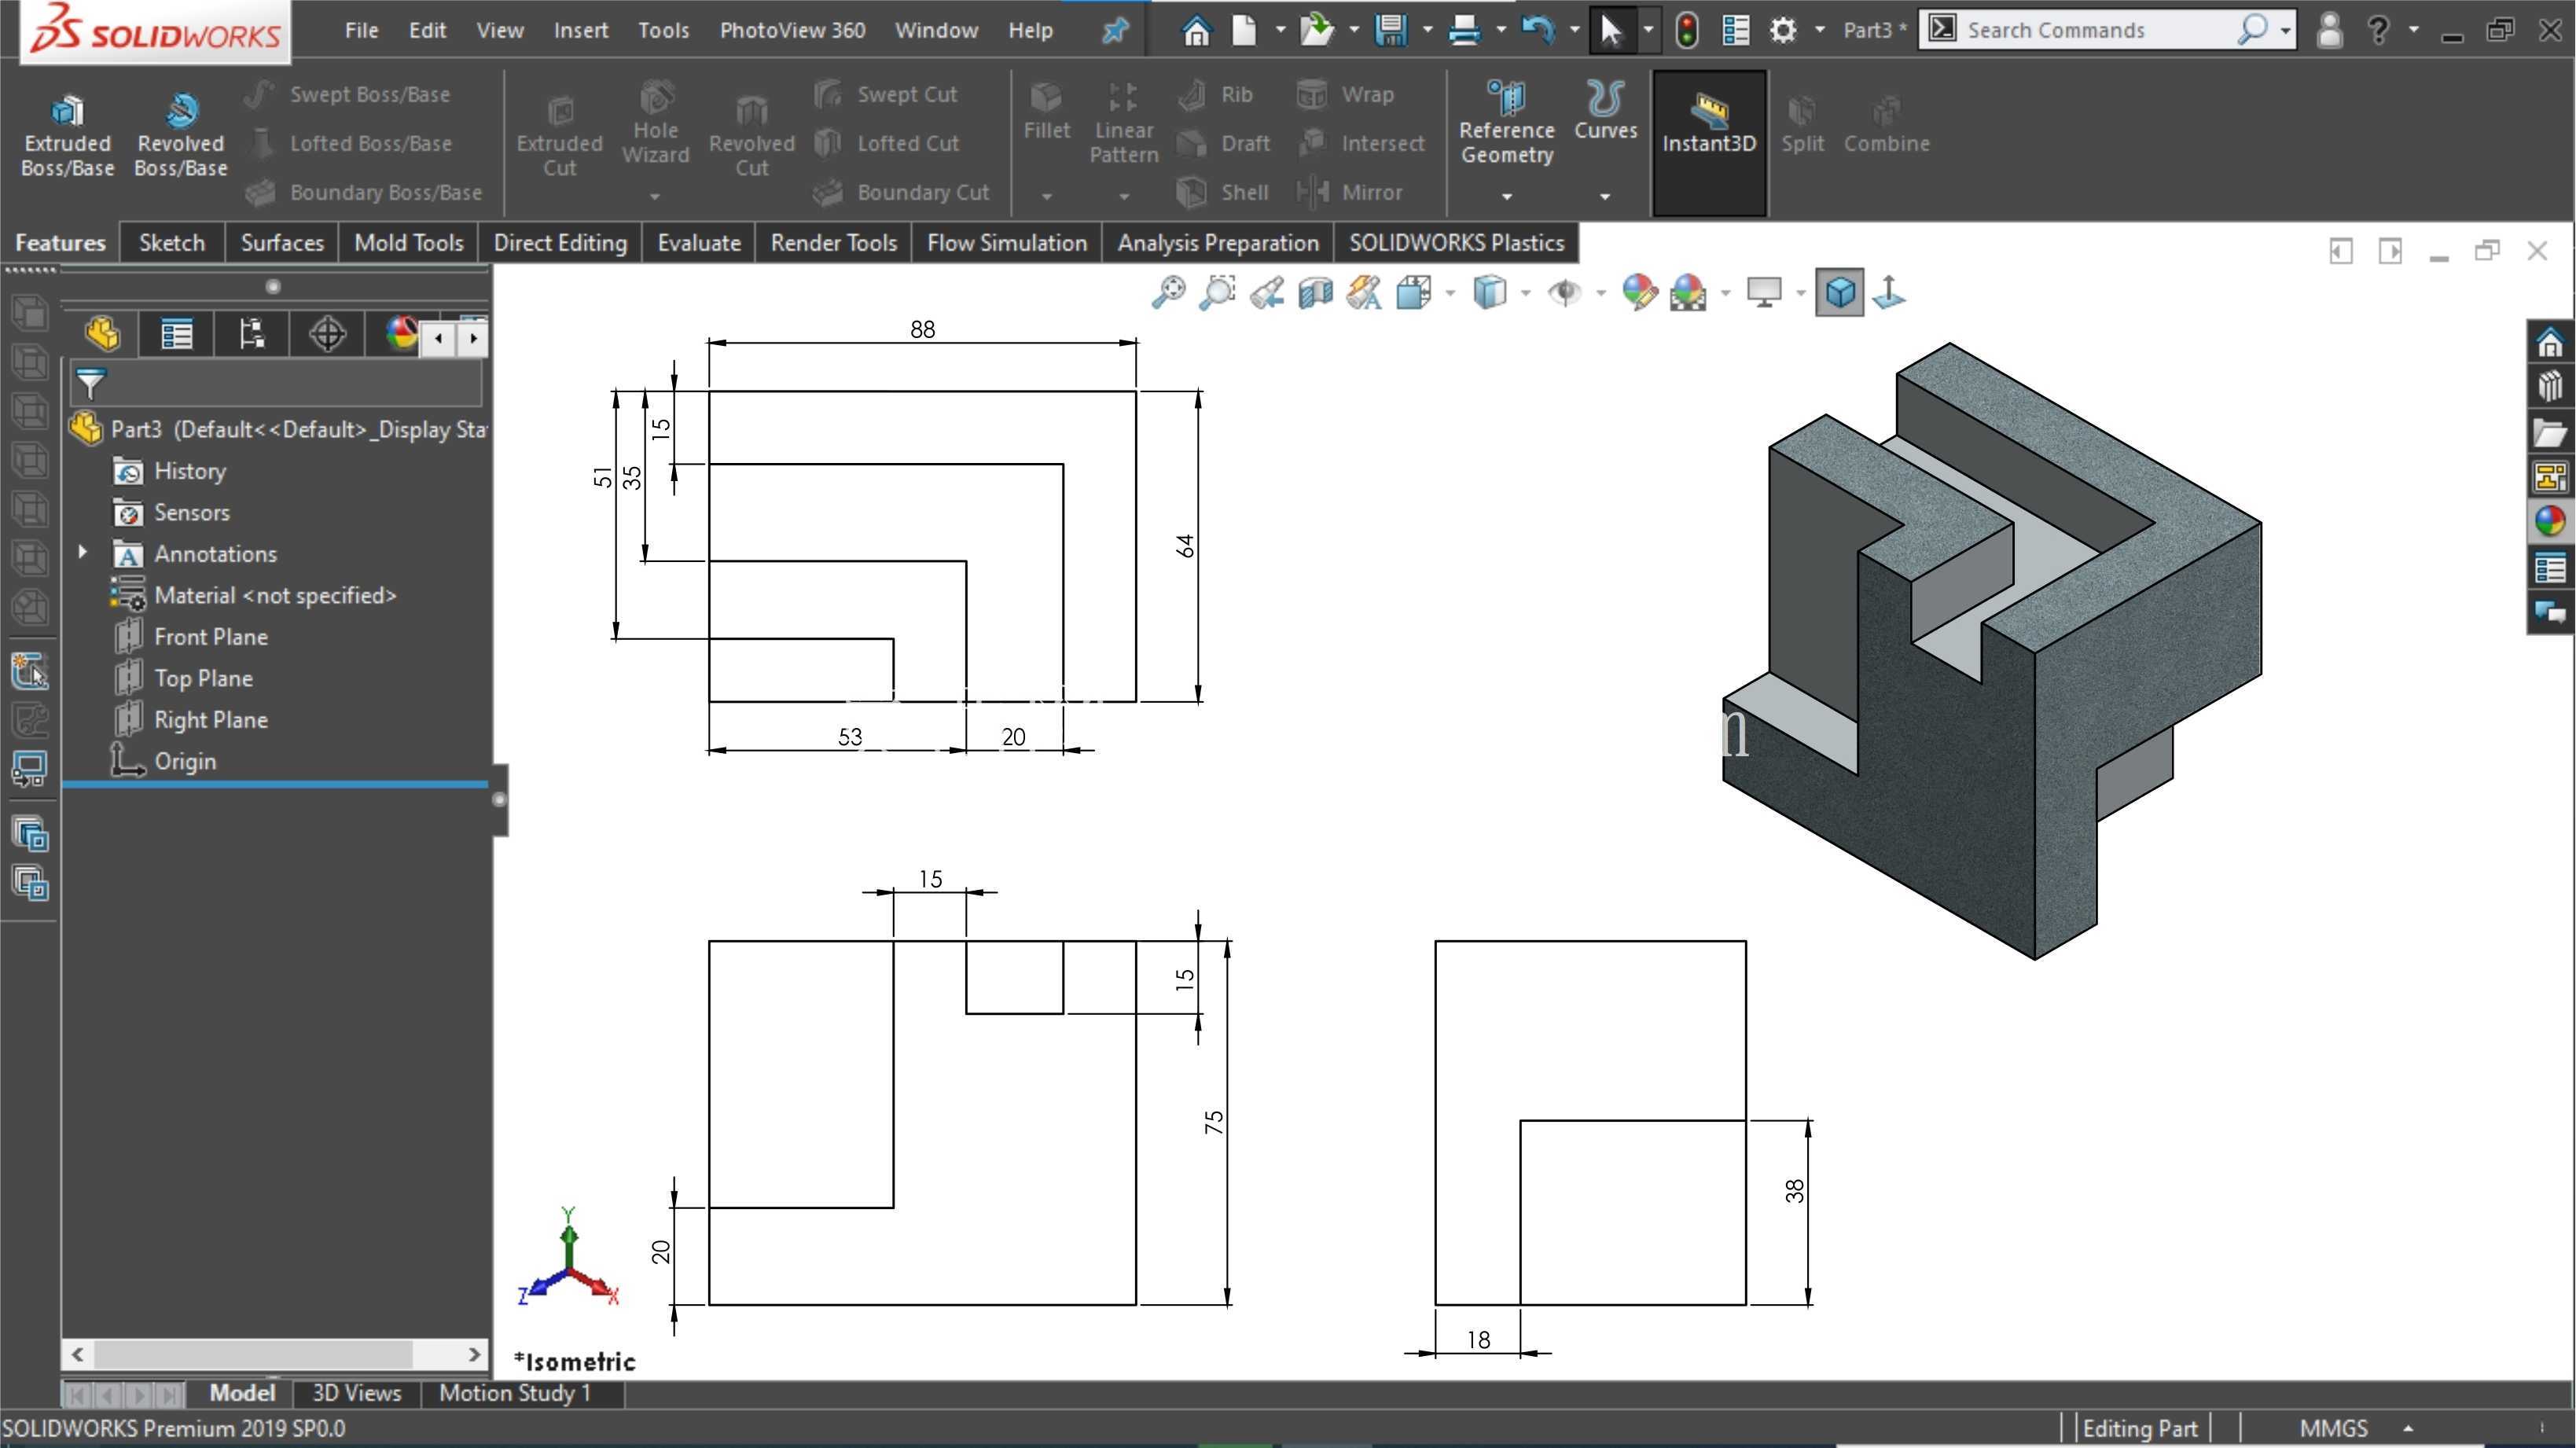Switch to the Motion Study 1 tab
Image resolution: width=2576 pixels, height=1448 pixels.
tap(515, 1393)
